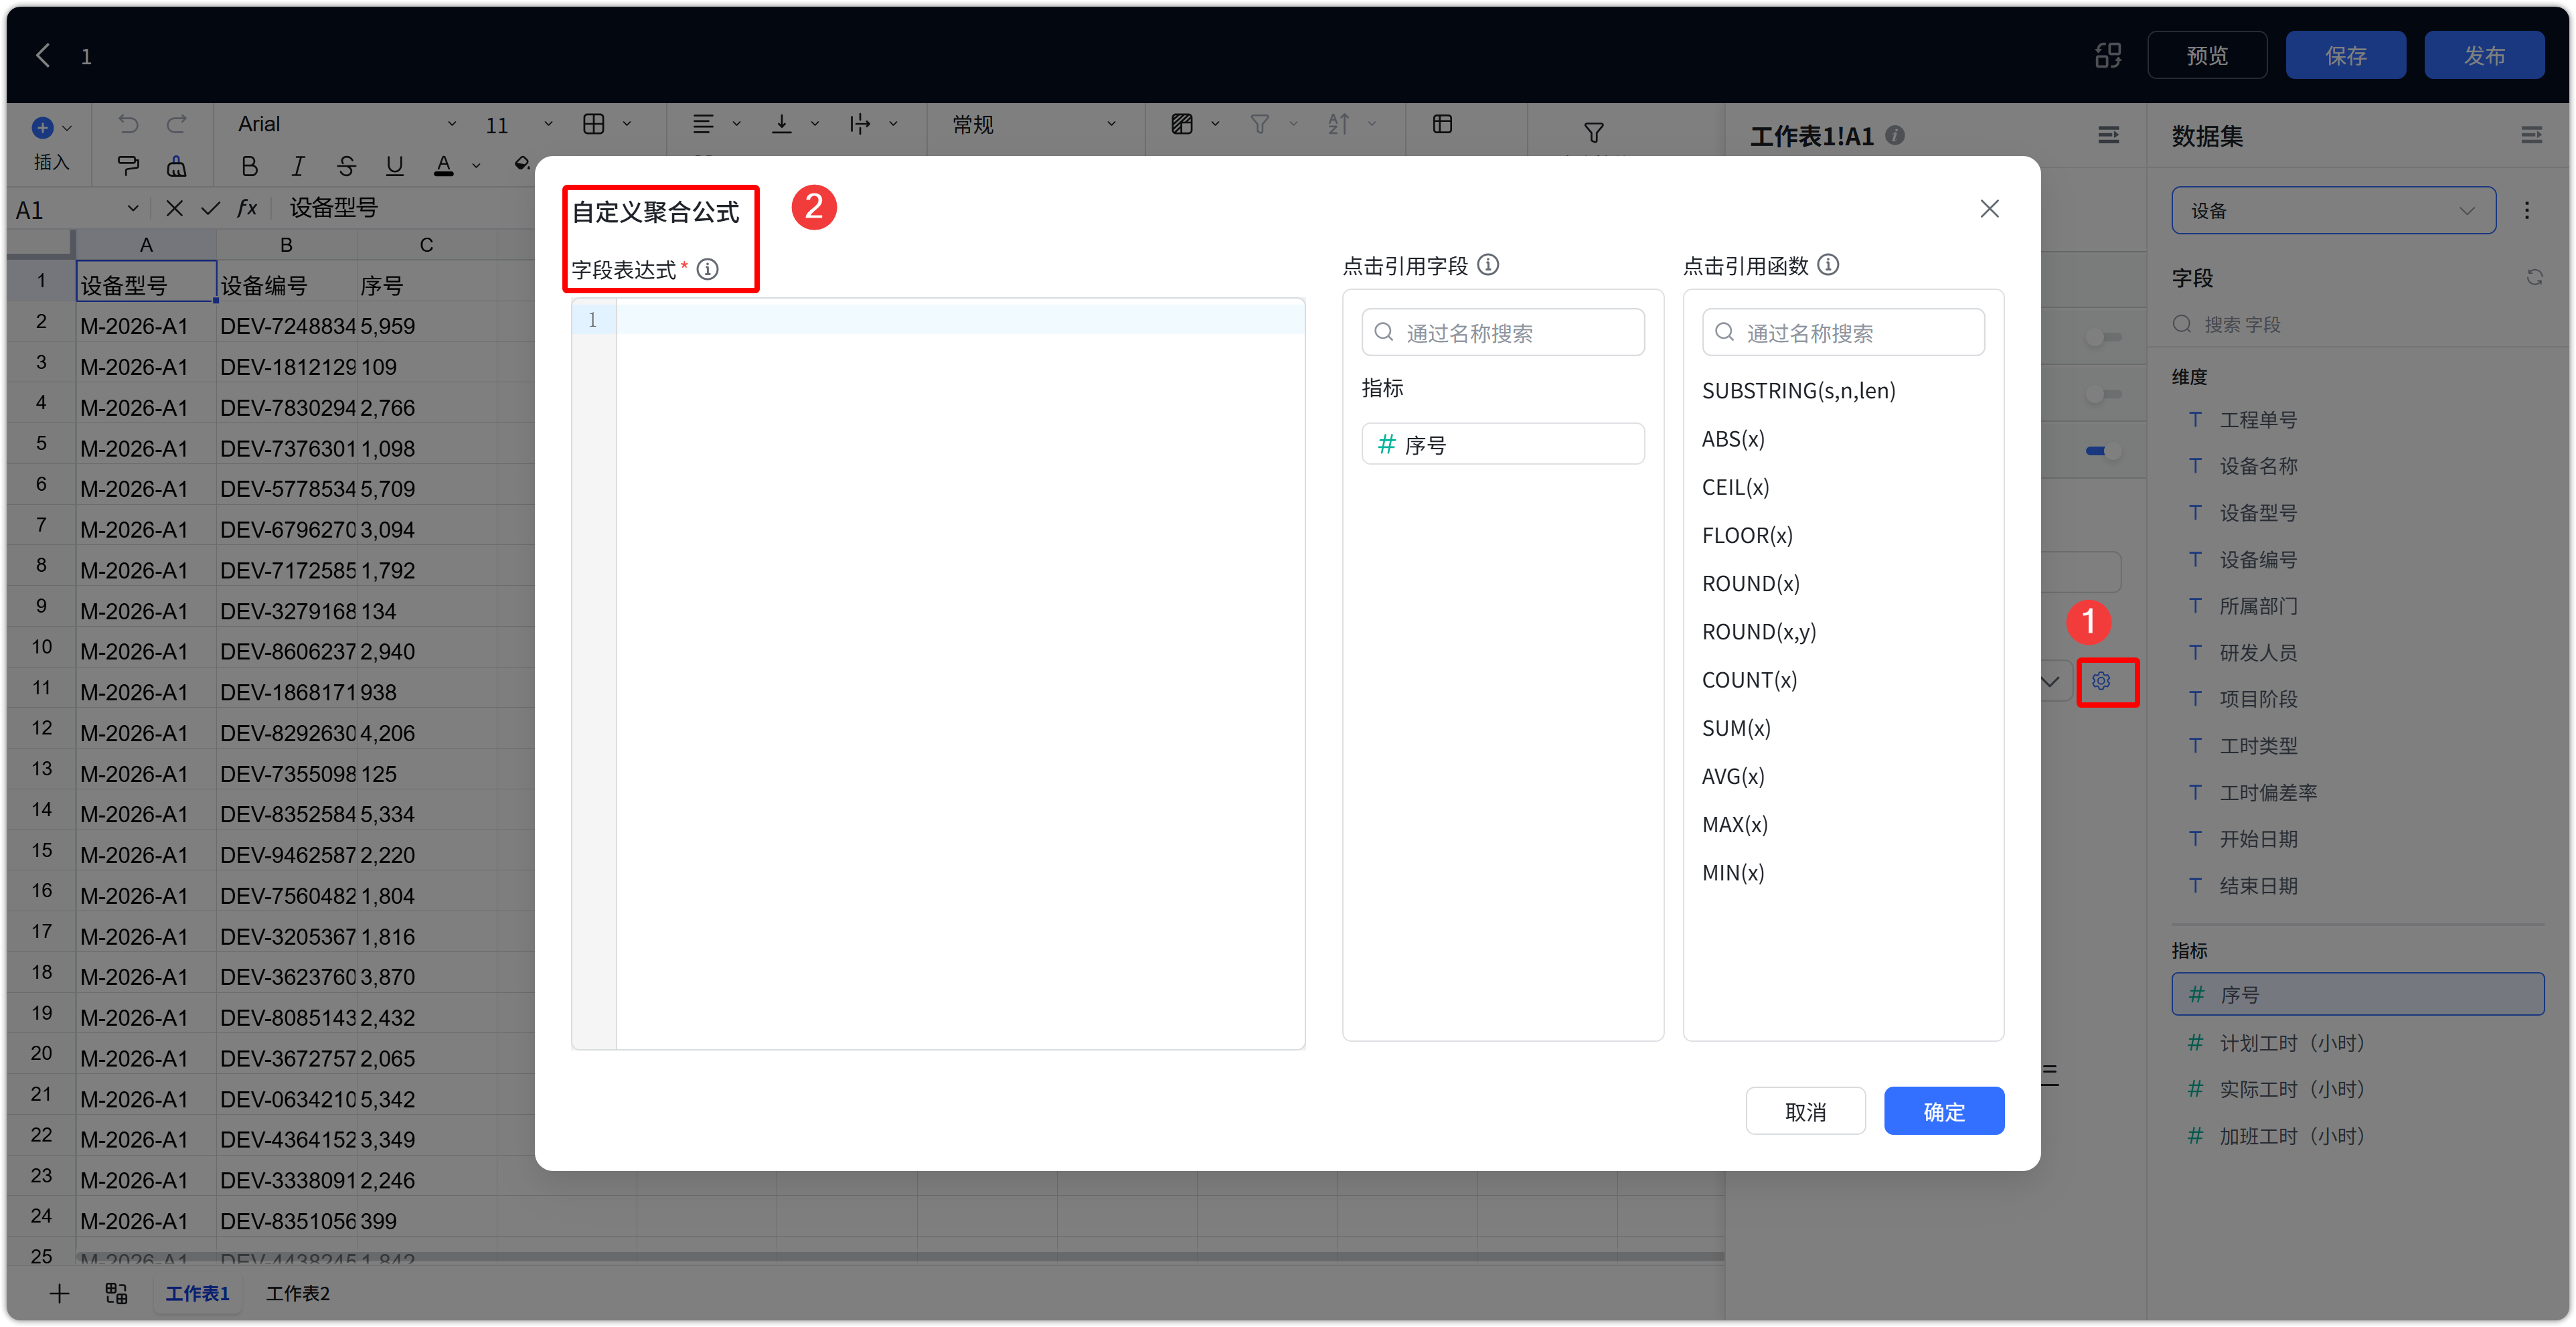Select the format painter icon
Viewport: 2576px width, 1327px height.
(128, 165)
